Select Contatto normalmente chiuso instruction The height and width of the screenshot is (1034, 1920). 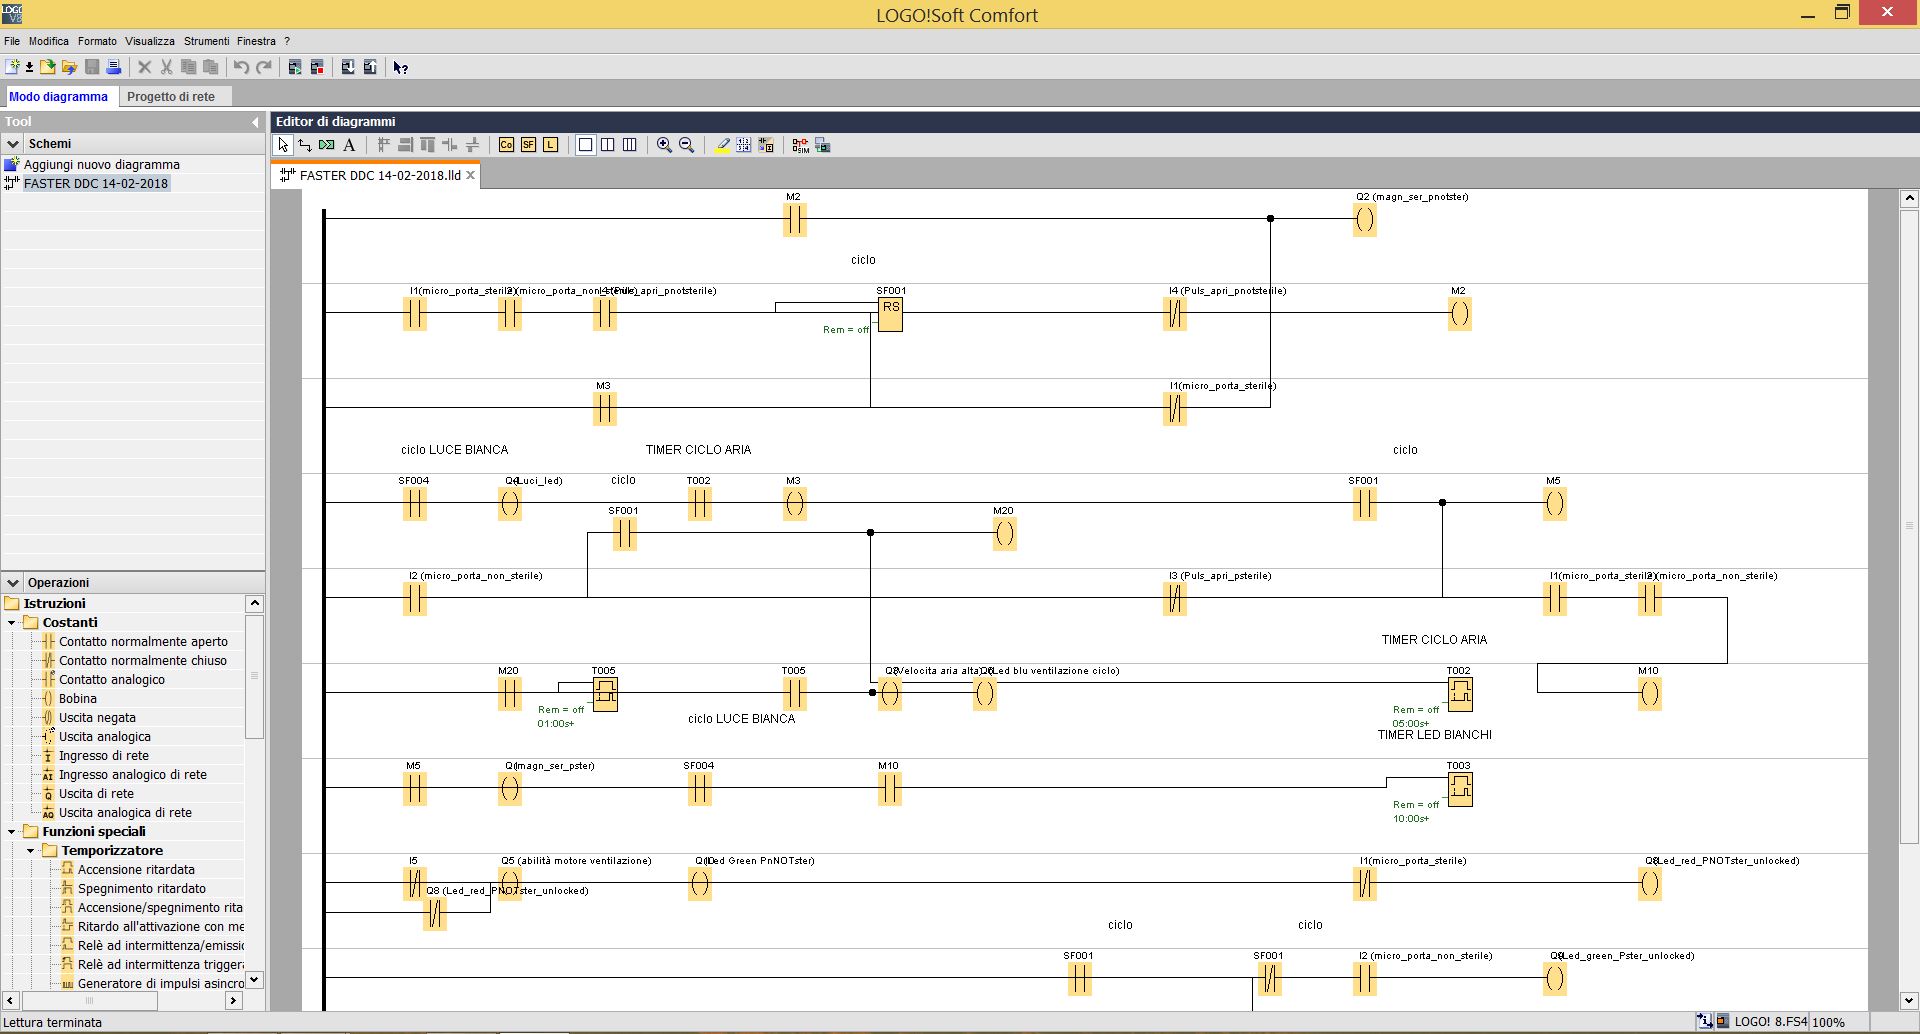[142, 660]
